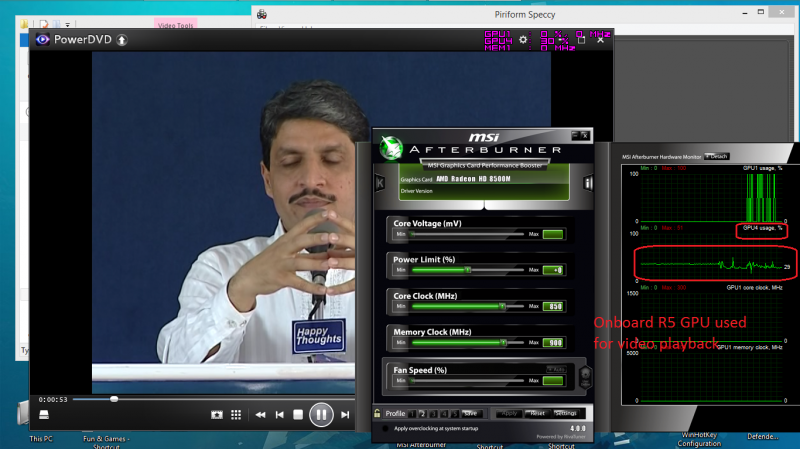This screenshot has width=800, height=449.
Task: Click the Core Clock value field 850
Action: point(553,306)
